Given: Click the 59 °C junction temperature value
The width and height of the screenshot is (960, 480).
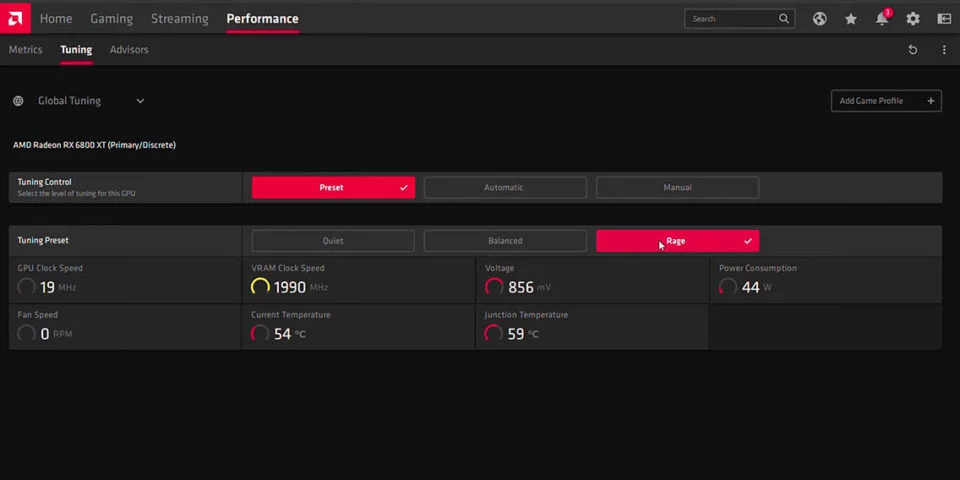Looking at the screenshot, I should (x=523, y=334).
